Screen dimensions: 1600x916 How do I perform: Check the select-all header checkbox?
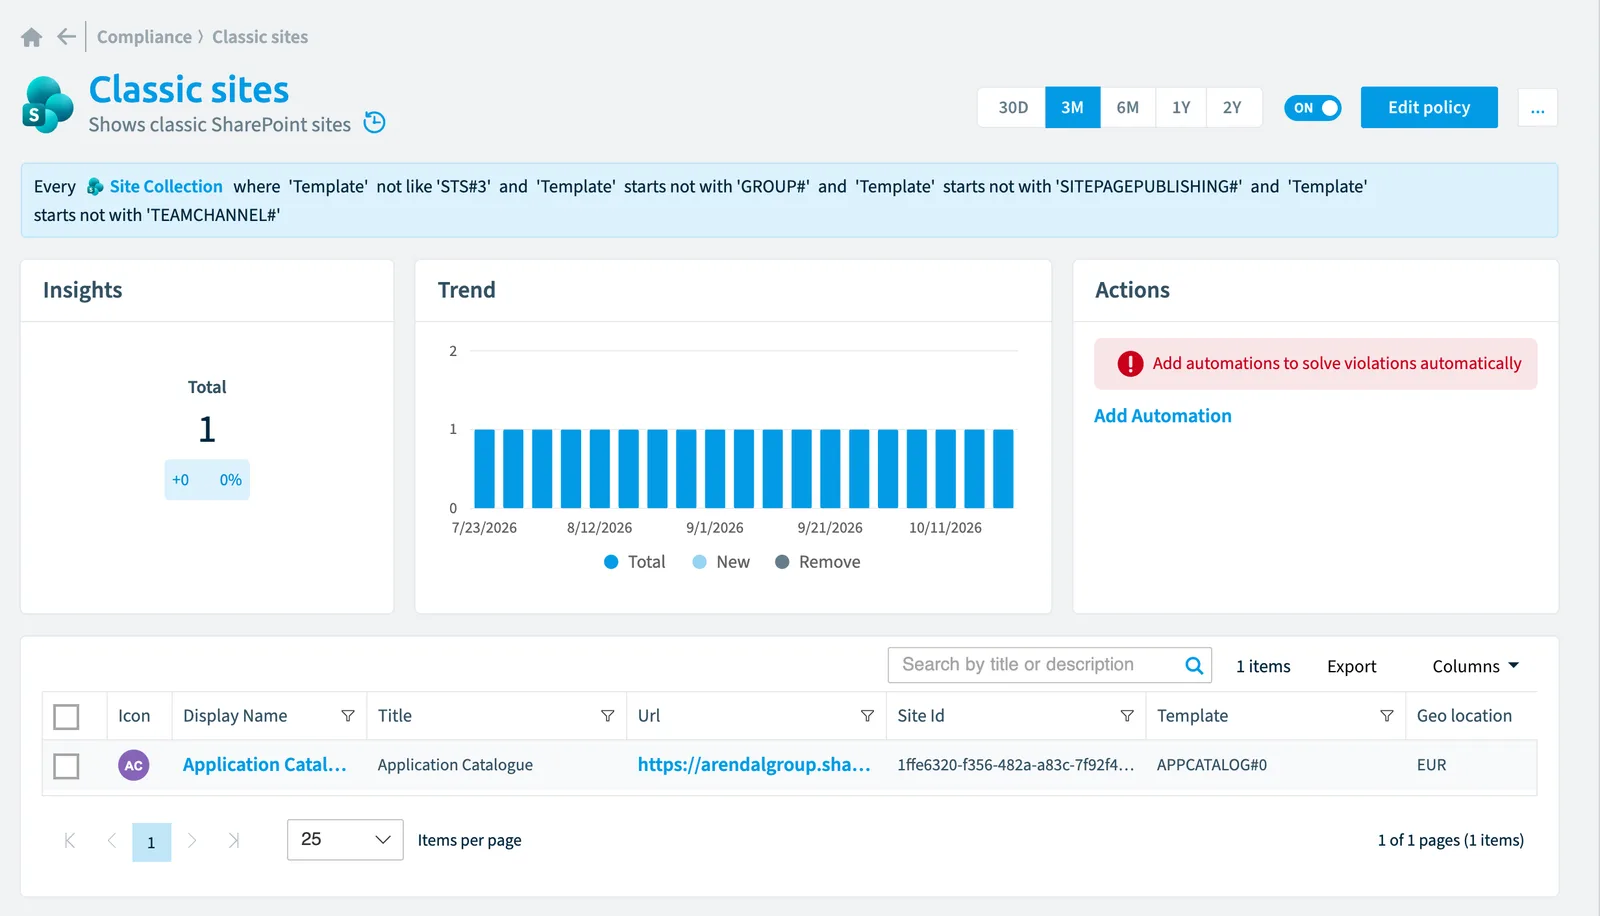pyautogui.click(x=66, y=717)
